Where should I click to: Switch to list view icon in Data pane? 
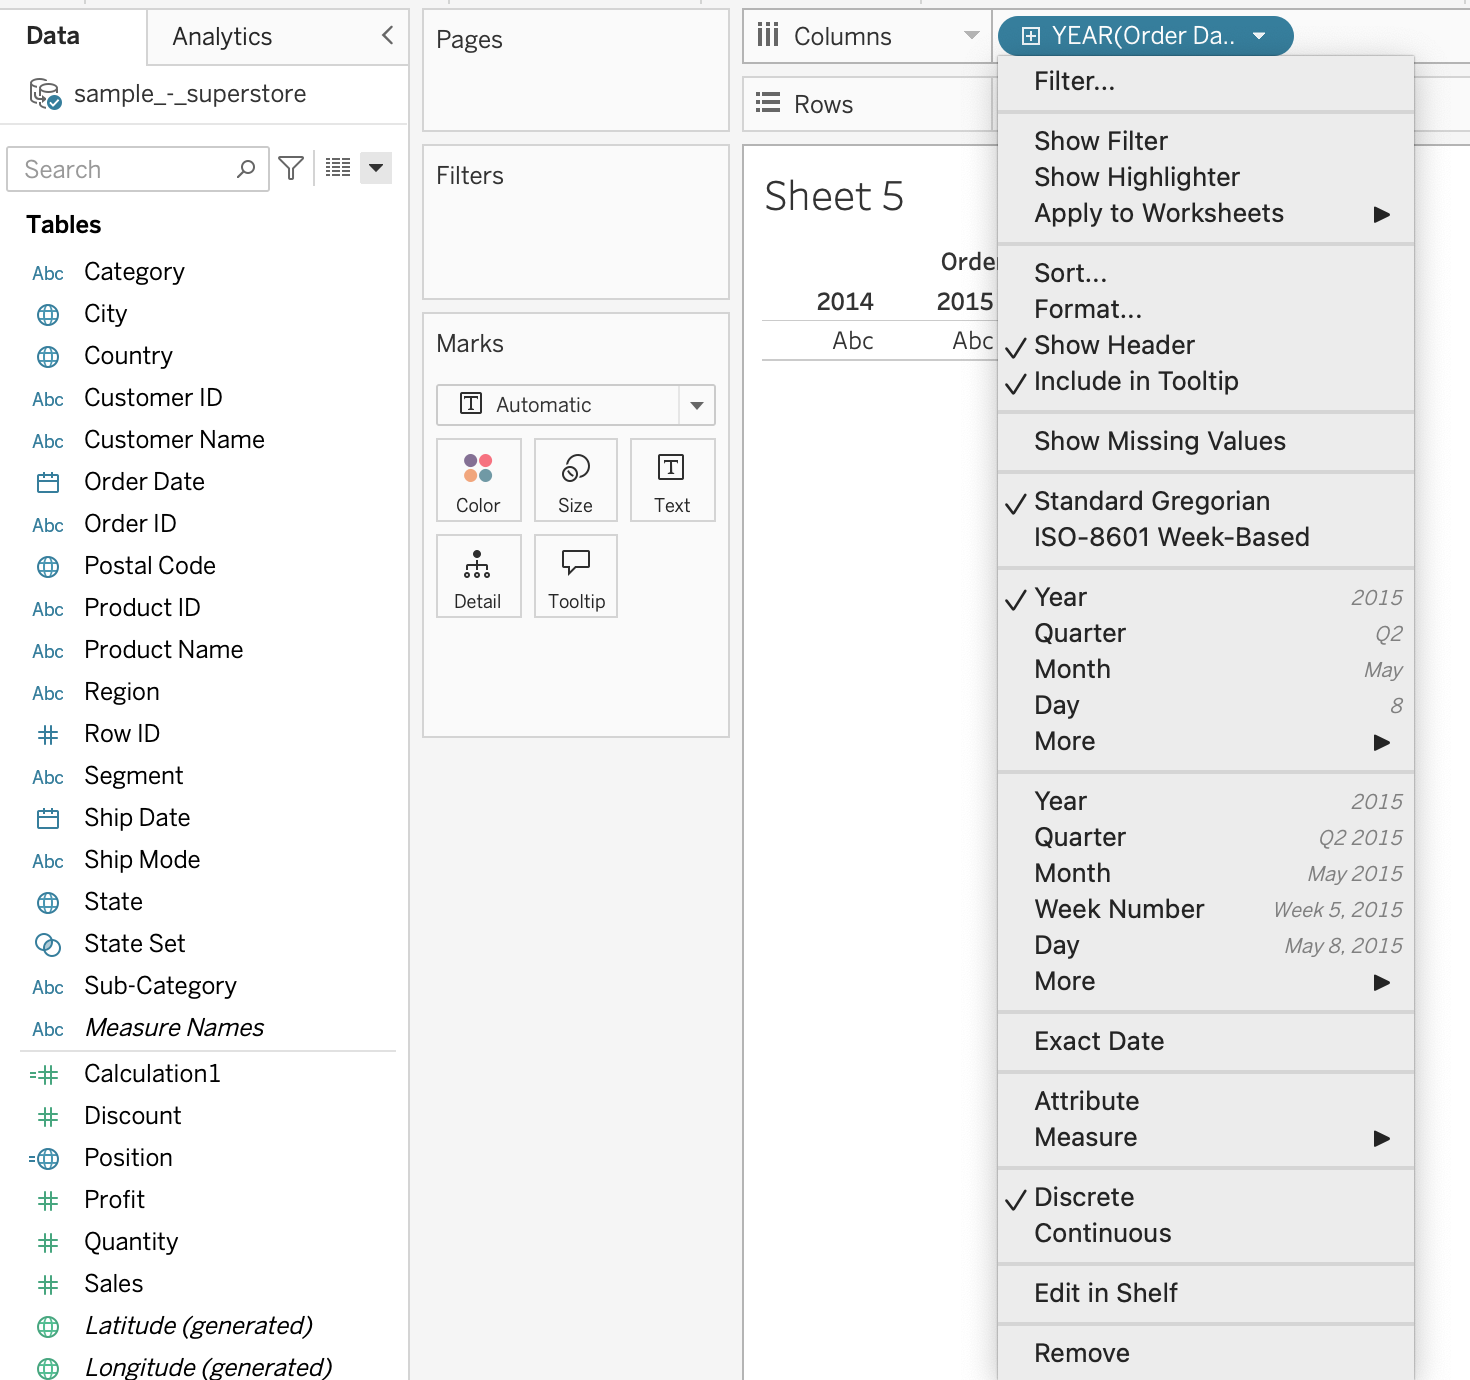point(338,168)
